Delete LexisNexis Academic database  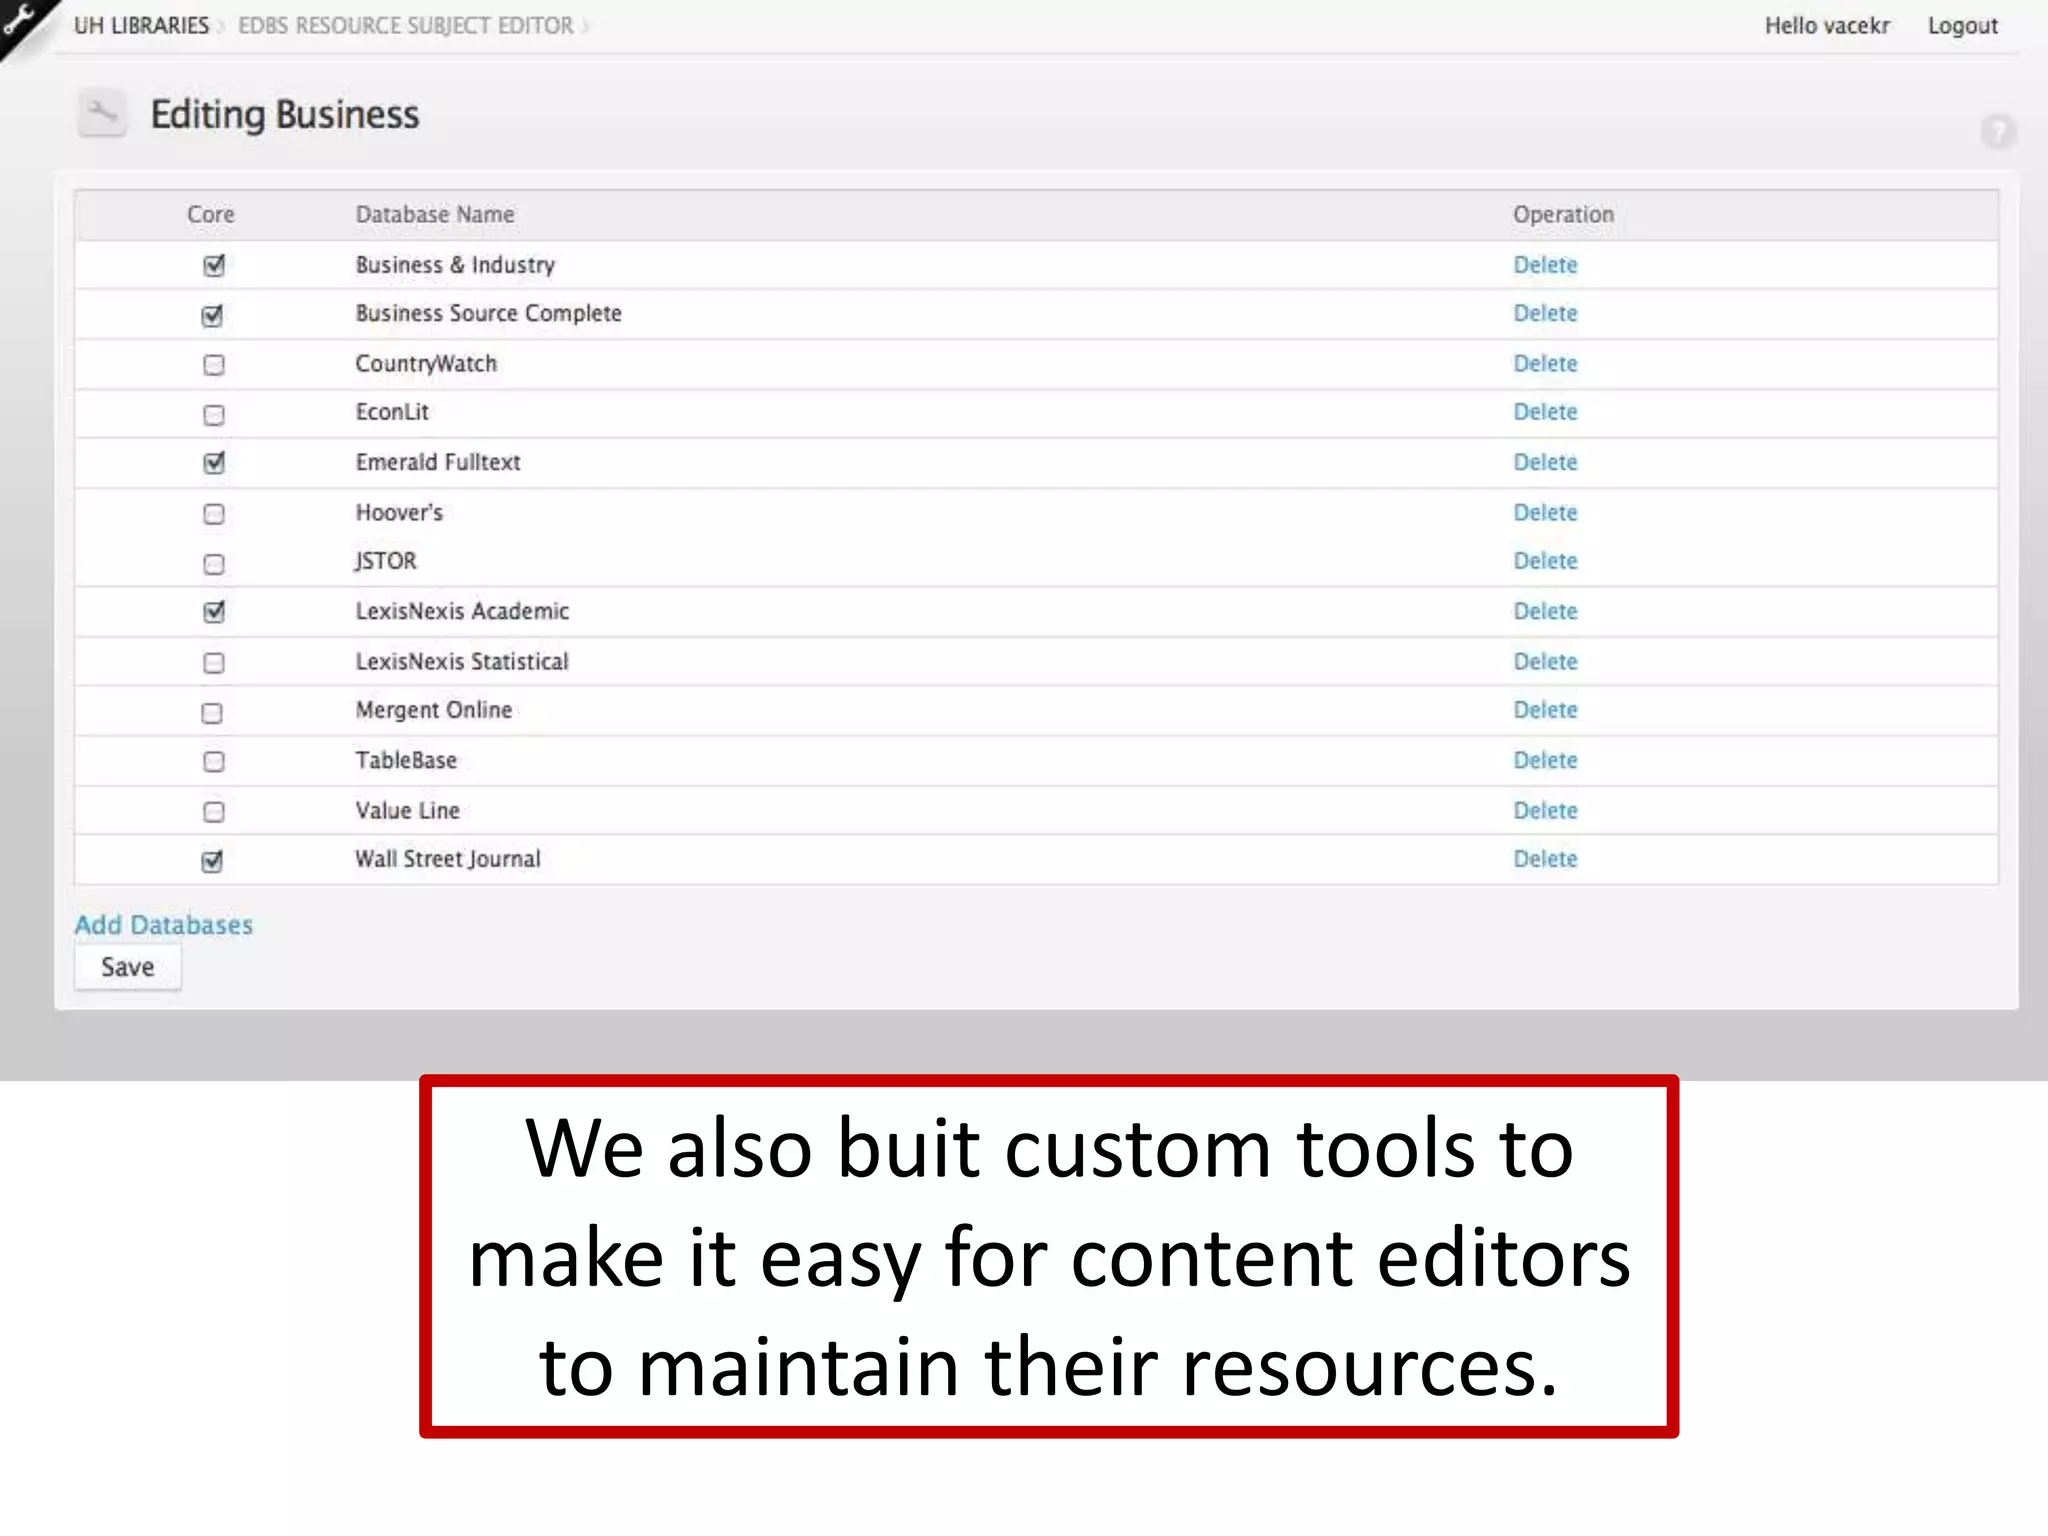[1545, 611]
